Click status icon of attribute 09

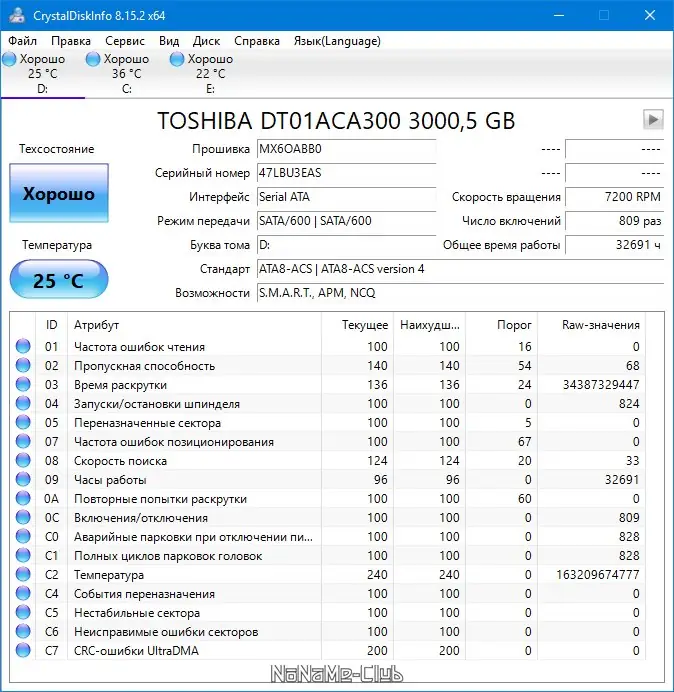click(23, 479)
